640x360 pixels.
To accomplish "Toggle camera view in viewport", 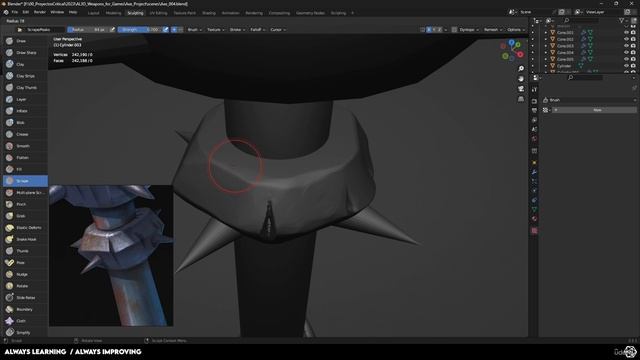I will pos(521,89).
